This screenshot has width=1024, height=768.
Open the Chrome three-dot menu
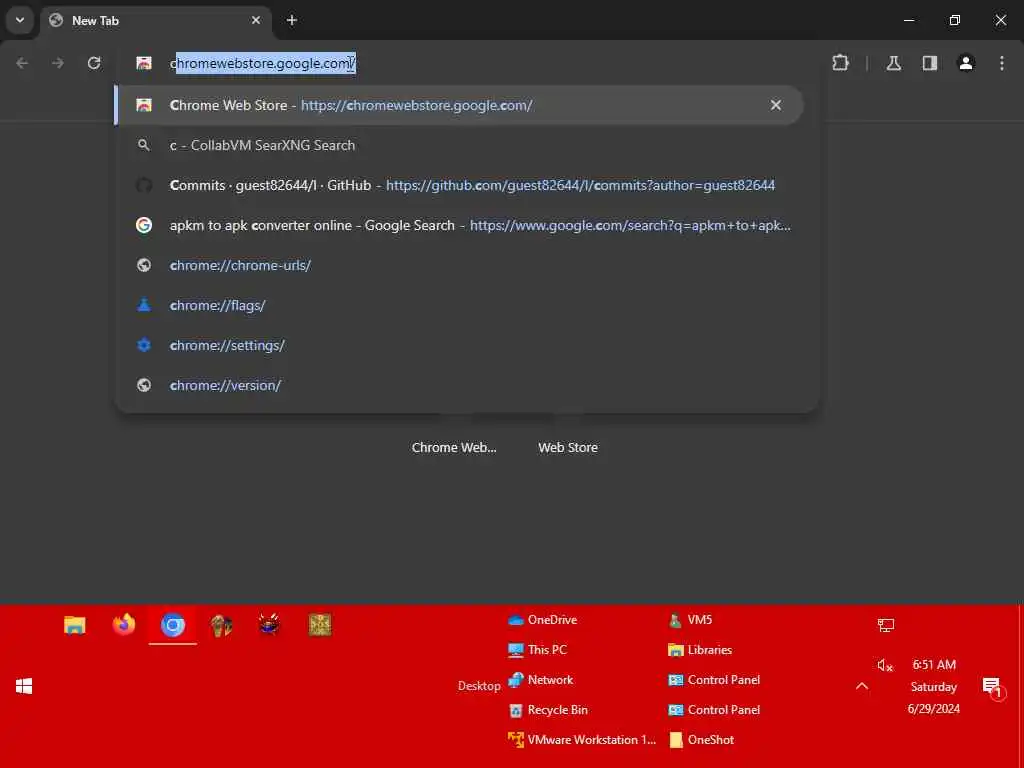click(x=1002, y=63)
